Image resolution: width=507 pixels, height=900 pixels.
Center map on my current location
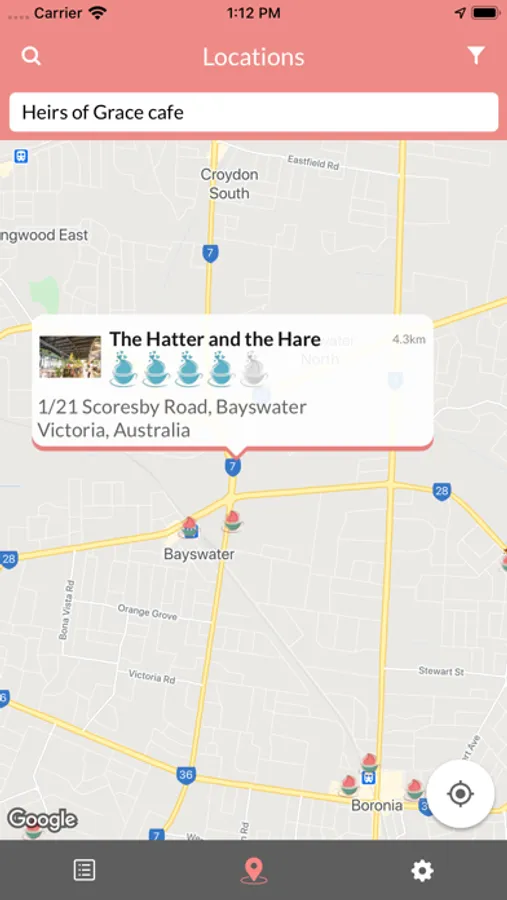[460, 794]
